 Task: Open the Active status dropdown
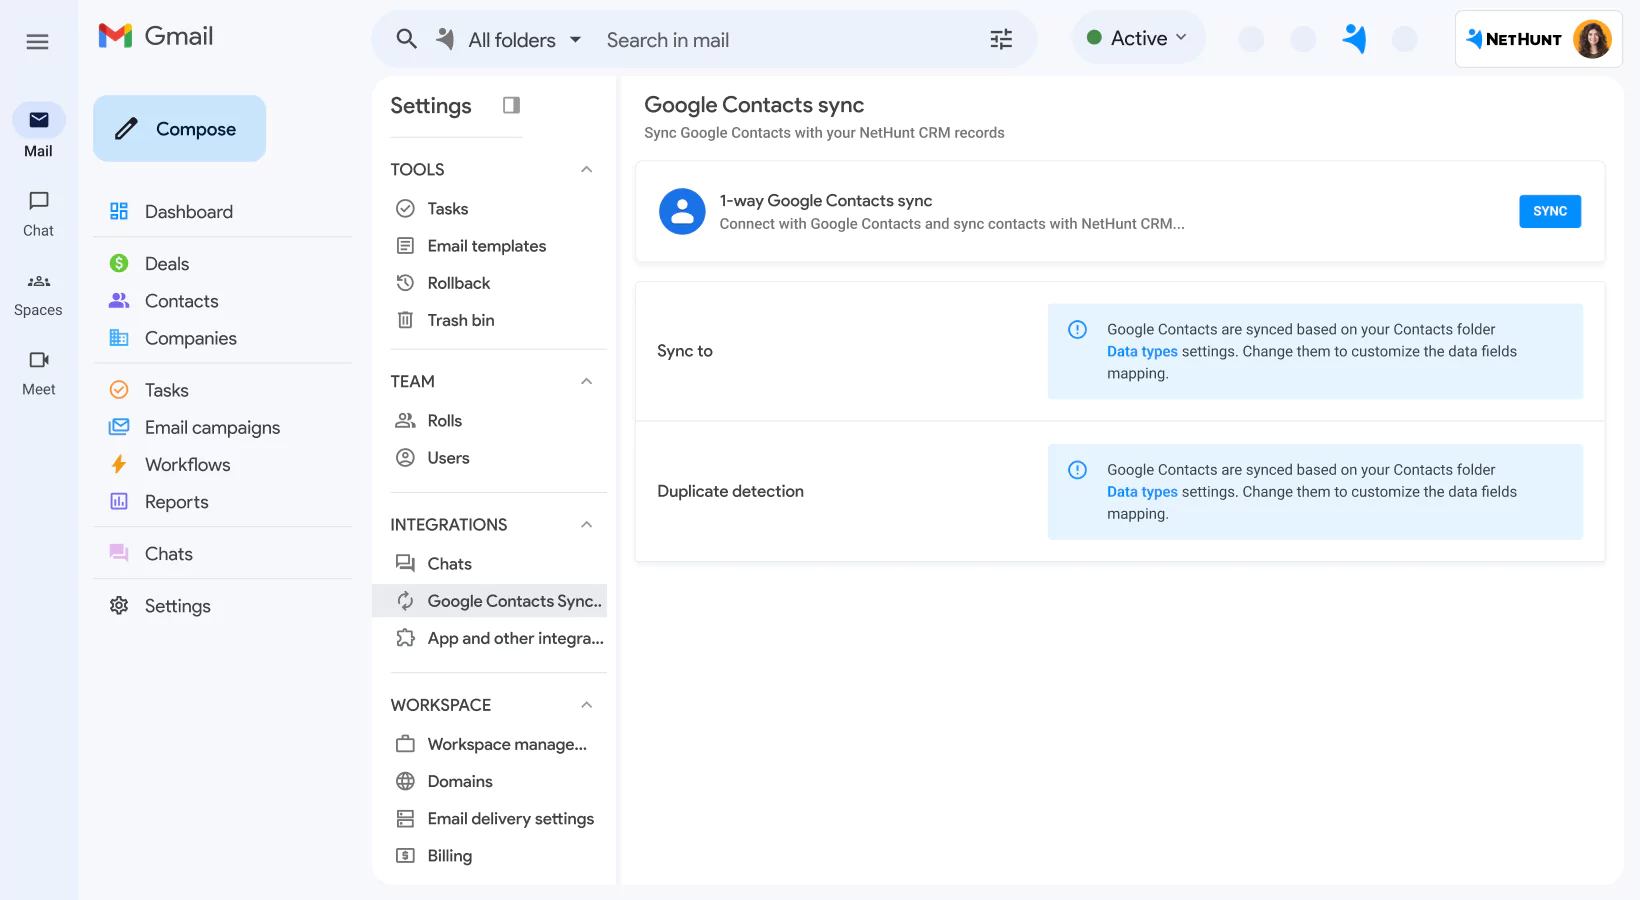(x=1138, y=37)
